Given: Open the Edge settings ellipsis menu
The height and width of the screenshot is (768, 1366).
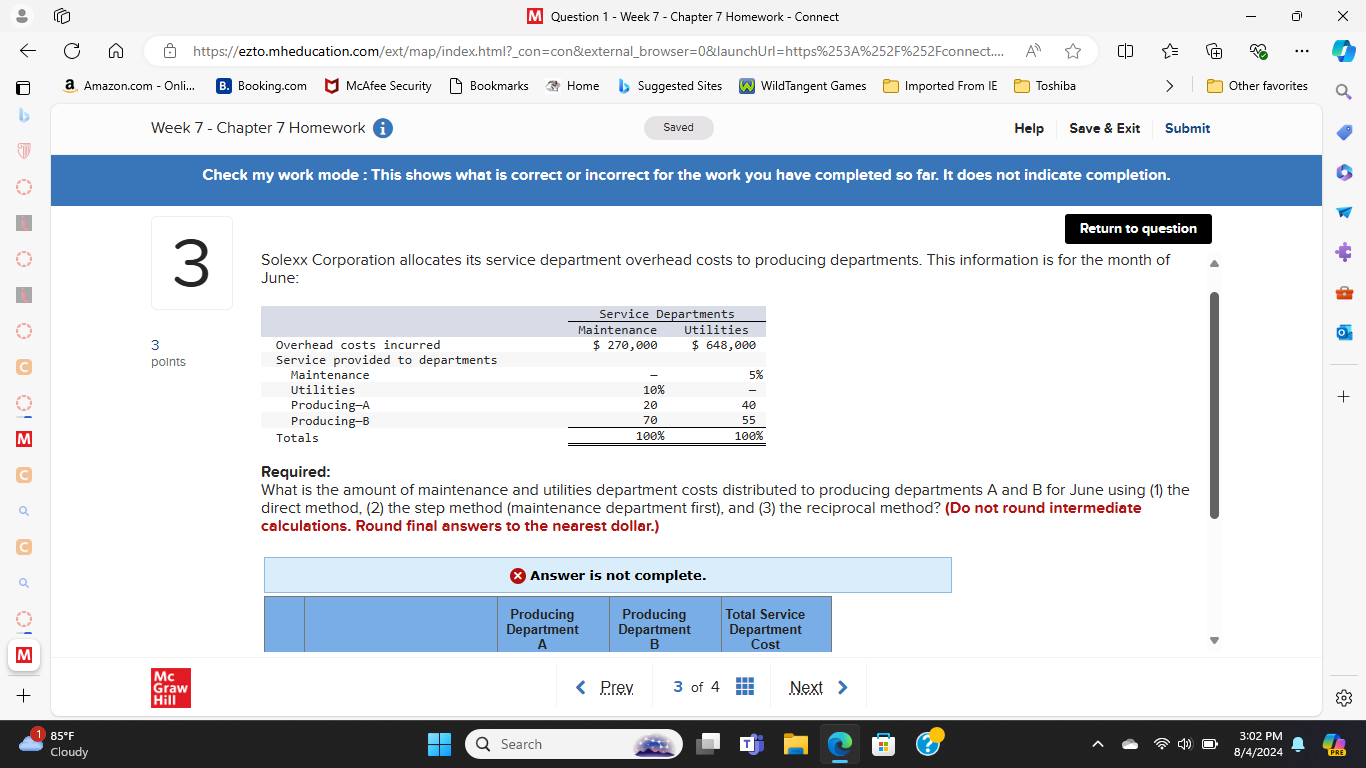Looking at the screenshot, I should [x=1301, y=50].
